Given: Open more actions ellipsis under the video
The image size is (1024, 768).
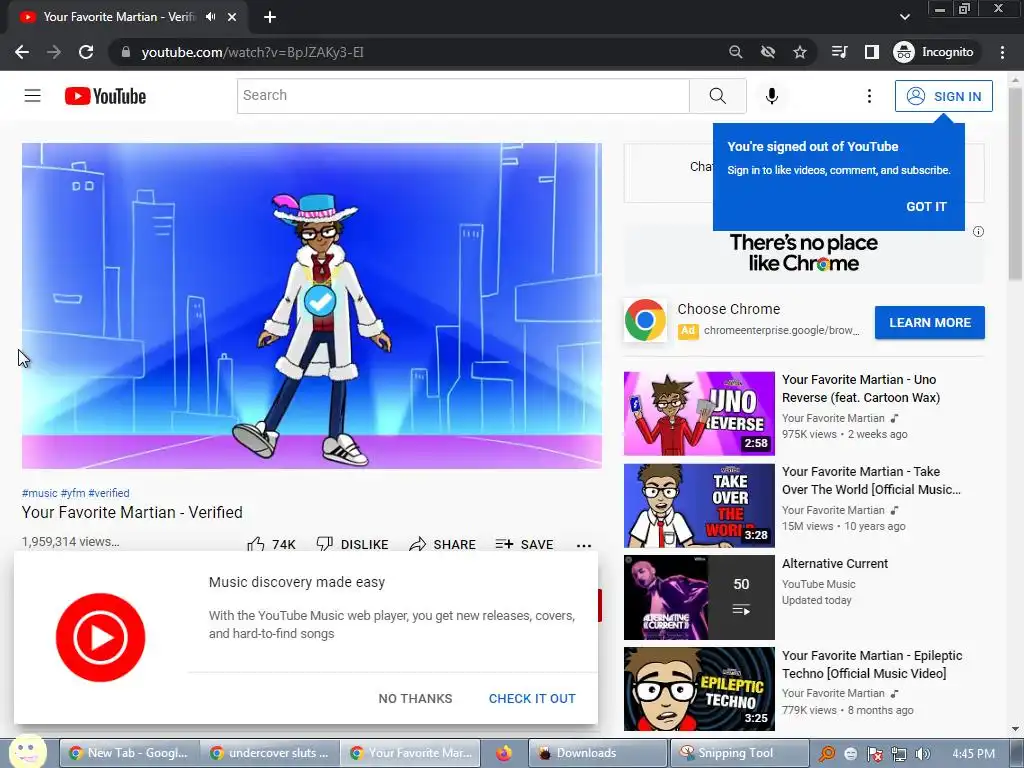Looking at the screenshot, I should pos(584,545).
